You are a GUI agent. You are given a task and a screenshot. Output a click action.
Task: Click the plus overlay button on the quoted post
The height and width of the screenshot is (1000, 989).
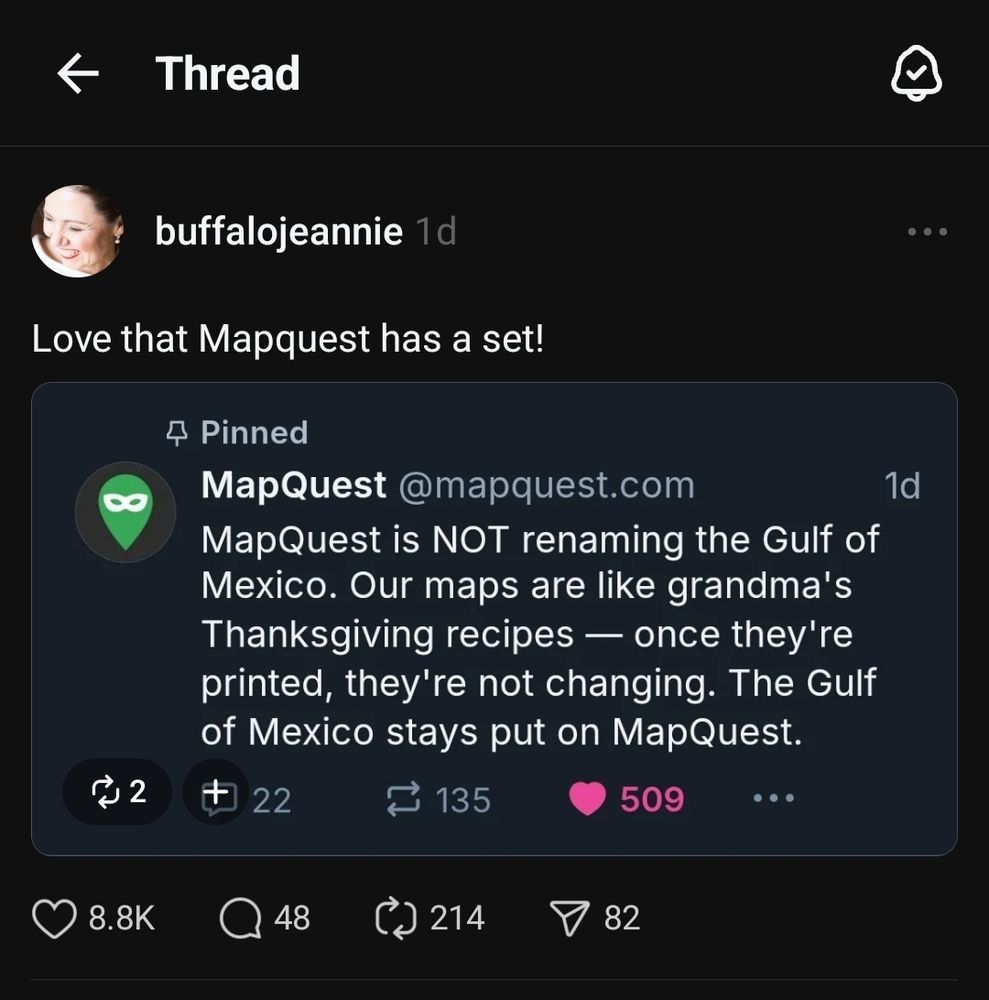tap(216, 791)
